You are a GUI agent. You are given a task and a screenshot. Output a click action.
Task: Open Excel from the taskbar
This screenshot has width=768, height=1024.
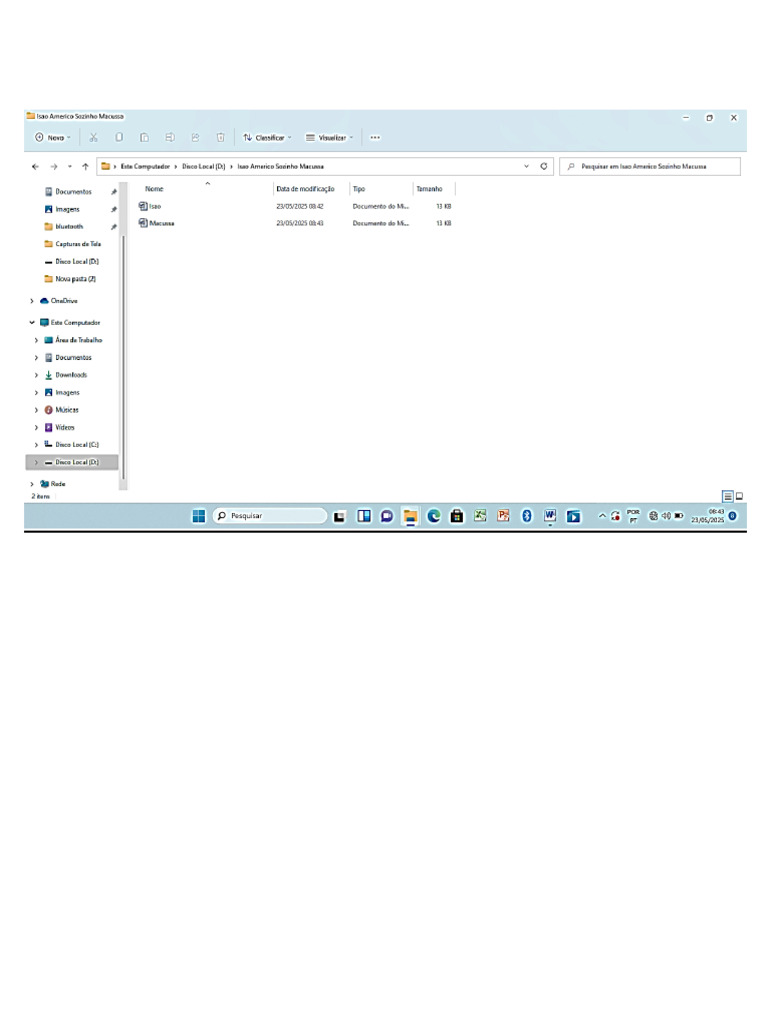tap(480, 516)
